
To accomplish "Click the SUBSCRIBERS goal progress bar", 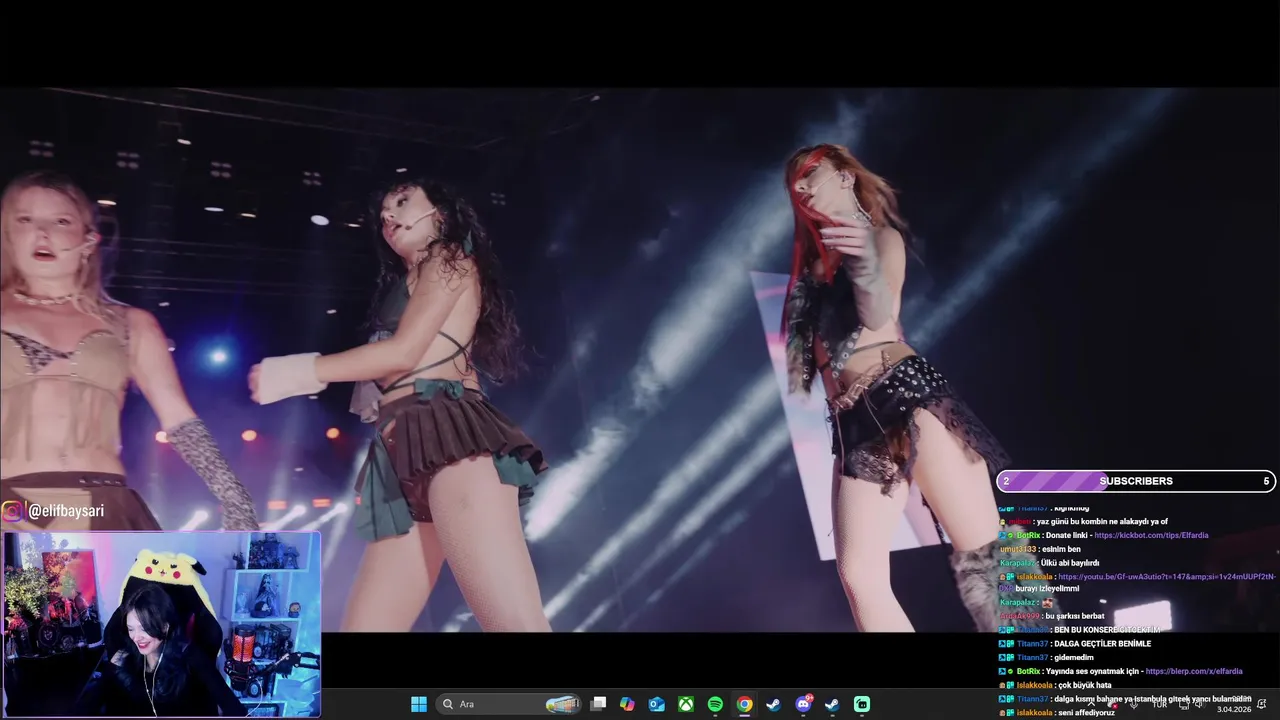I will [1136, 481].
